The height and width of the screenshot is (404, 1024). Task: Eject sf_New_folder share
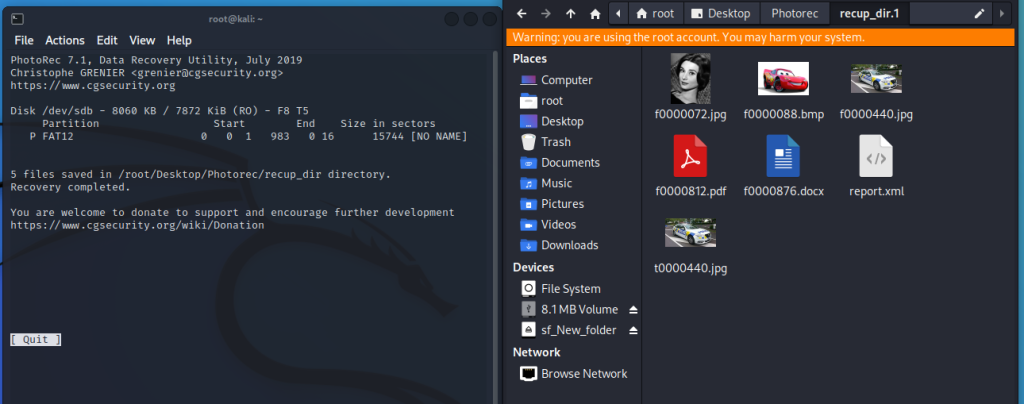(x=633, y=330)
